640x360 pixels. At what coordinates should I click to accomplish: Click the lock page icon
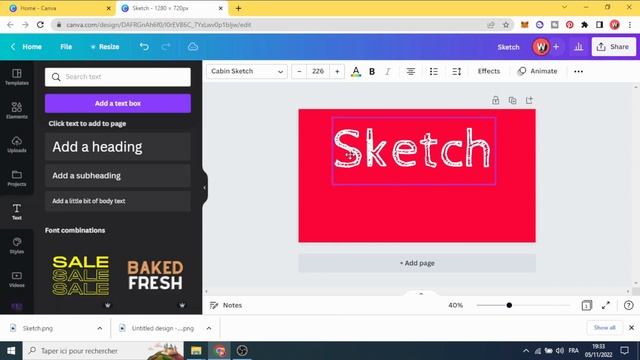(x=496, y=100)
